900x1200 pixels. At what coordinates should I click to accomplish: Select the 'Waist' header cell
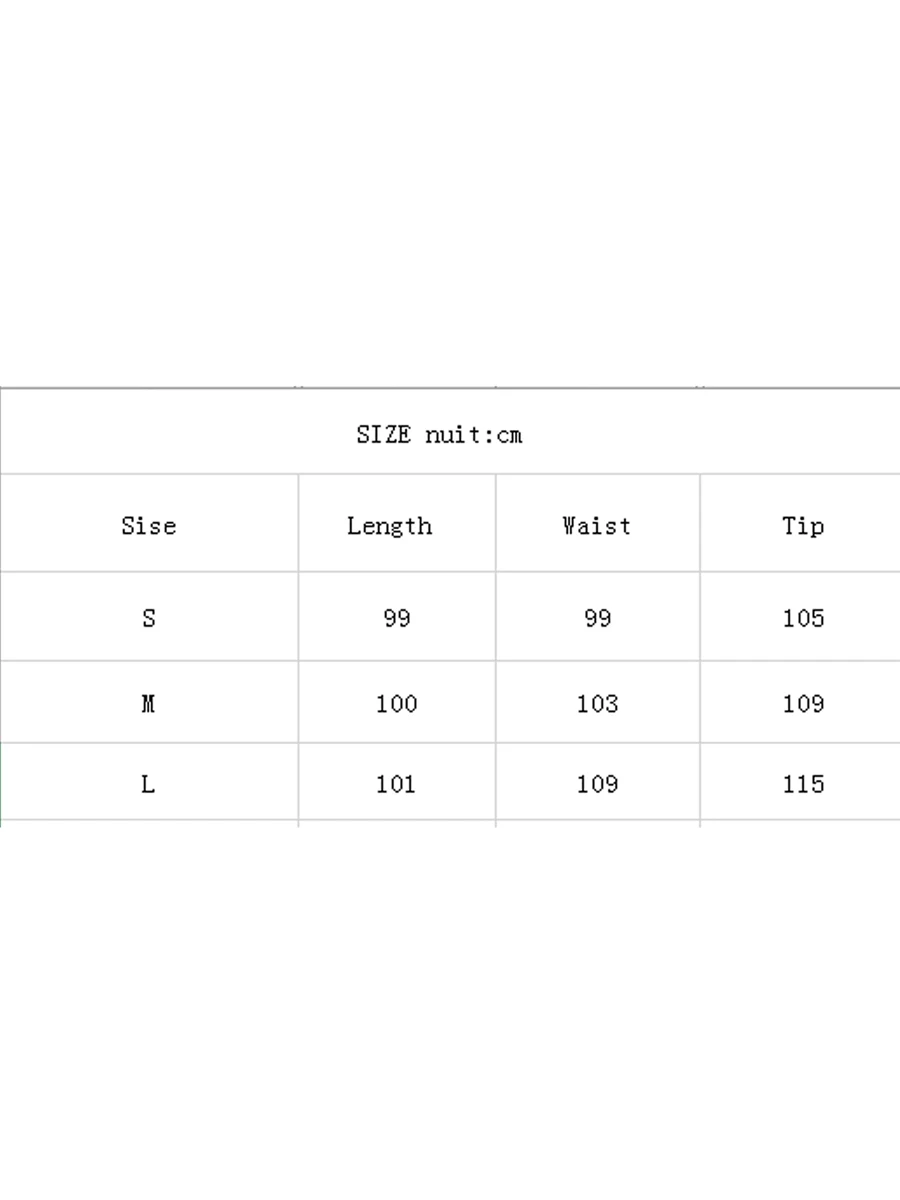(x=598, y=523)
